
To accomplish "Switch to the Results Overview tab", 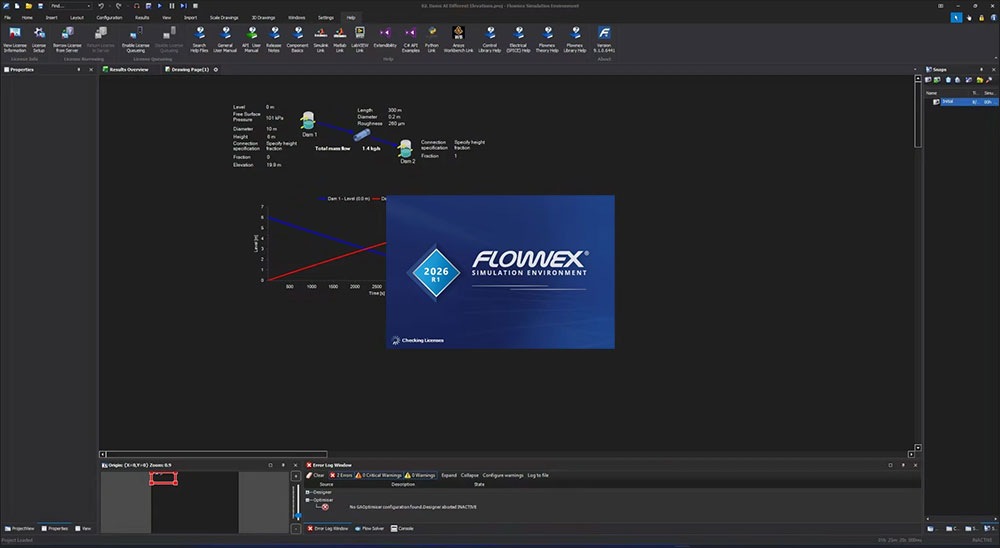I will (x=126, y=70).
